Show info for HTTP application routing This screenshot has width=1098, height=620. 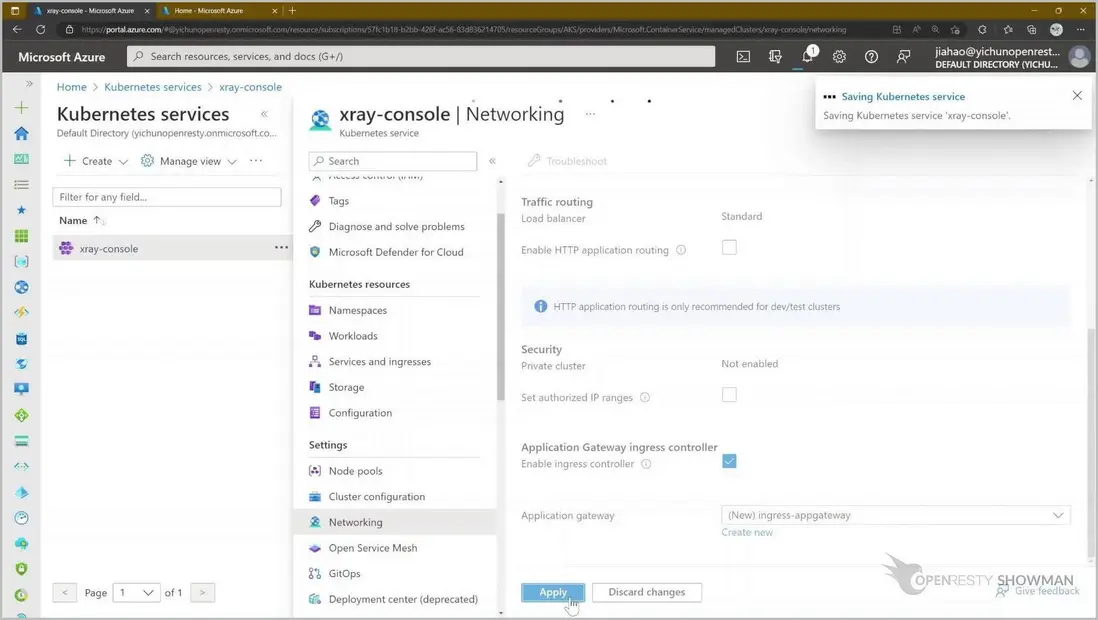click(x=681, y=250)
